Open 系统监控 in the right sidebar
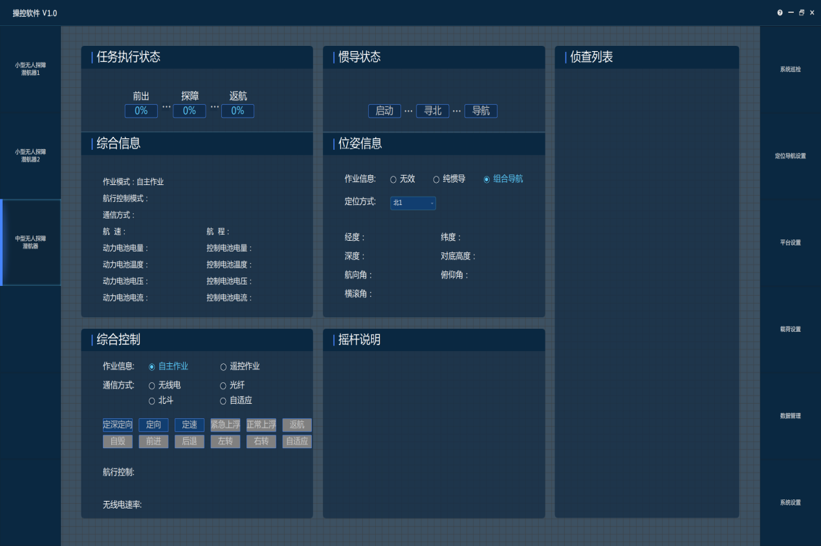The image size is (821, 546). [x=790, y=70]
